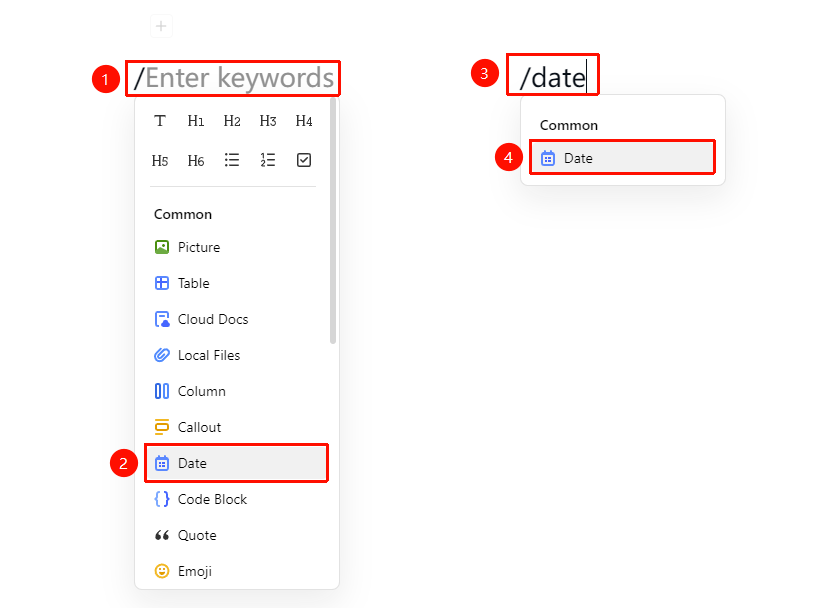Select the H5 heading icon
Image resolution: width=826 pixels, height=608 pixels.
click(160, 160)
